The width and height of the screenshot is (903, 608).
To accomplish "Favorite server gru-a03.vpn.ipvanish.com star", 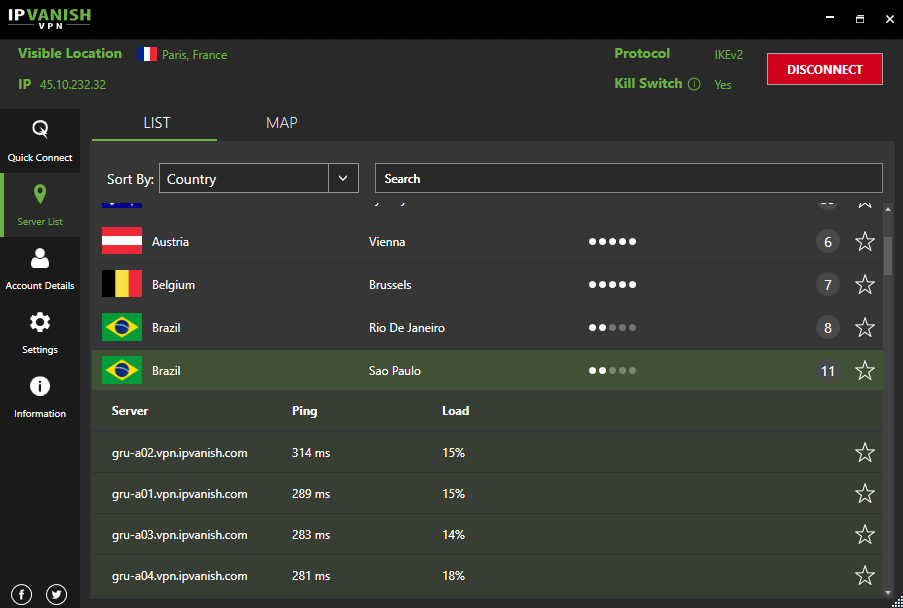I will pyautogui.click(x=864, y=534).
